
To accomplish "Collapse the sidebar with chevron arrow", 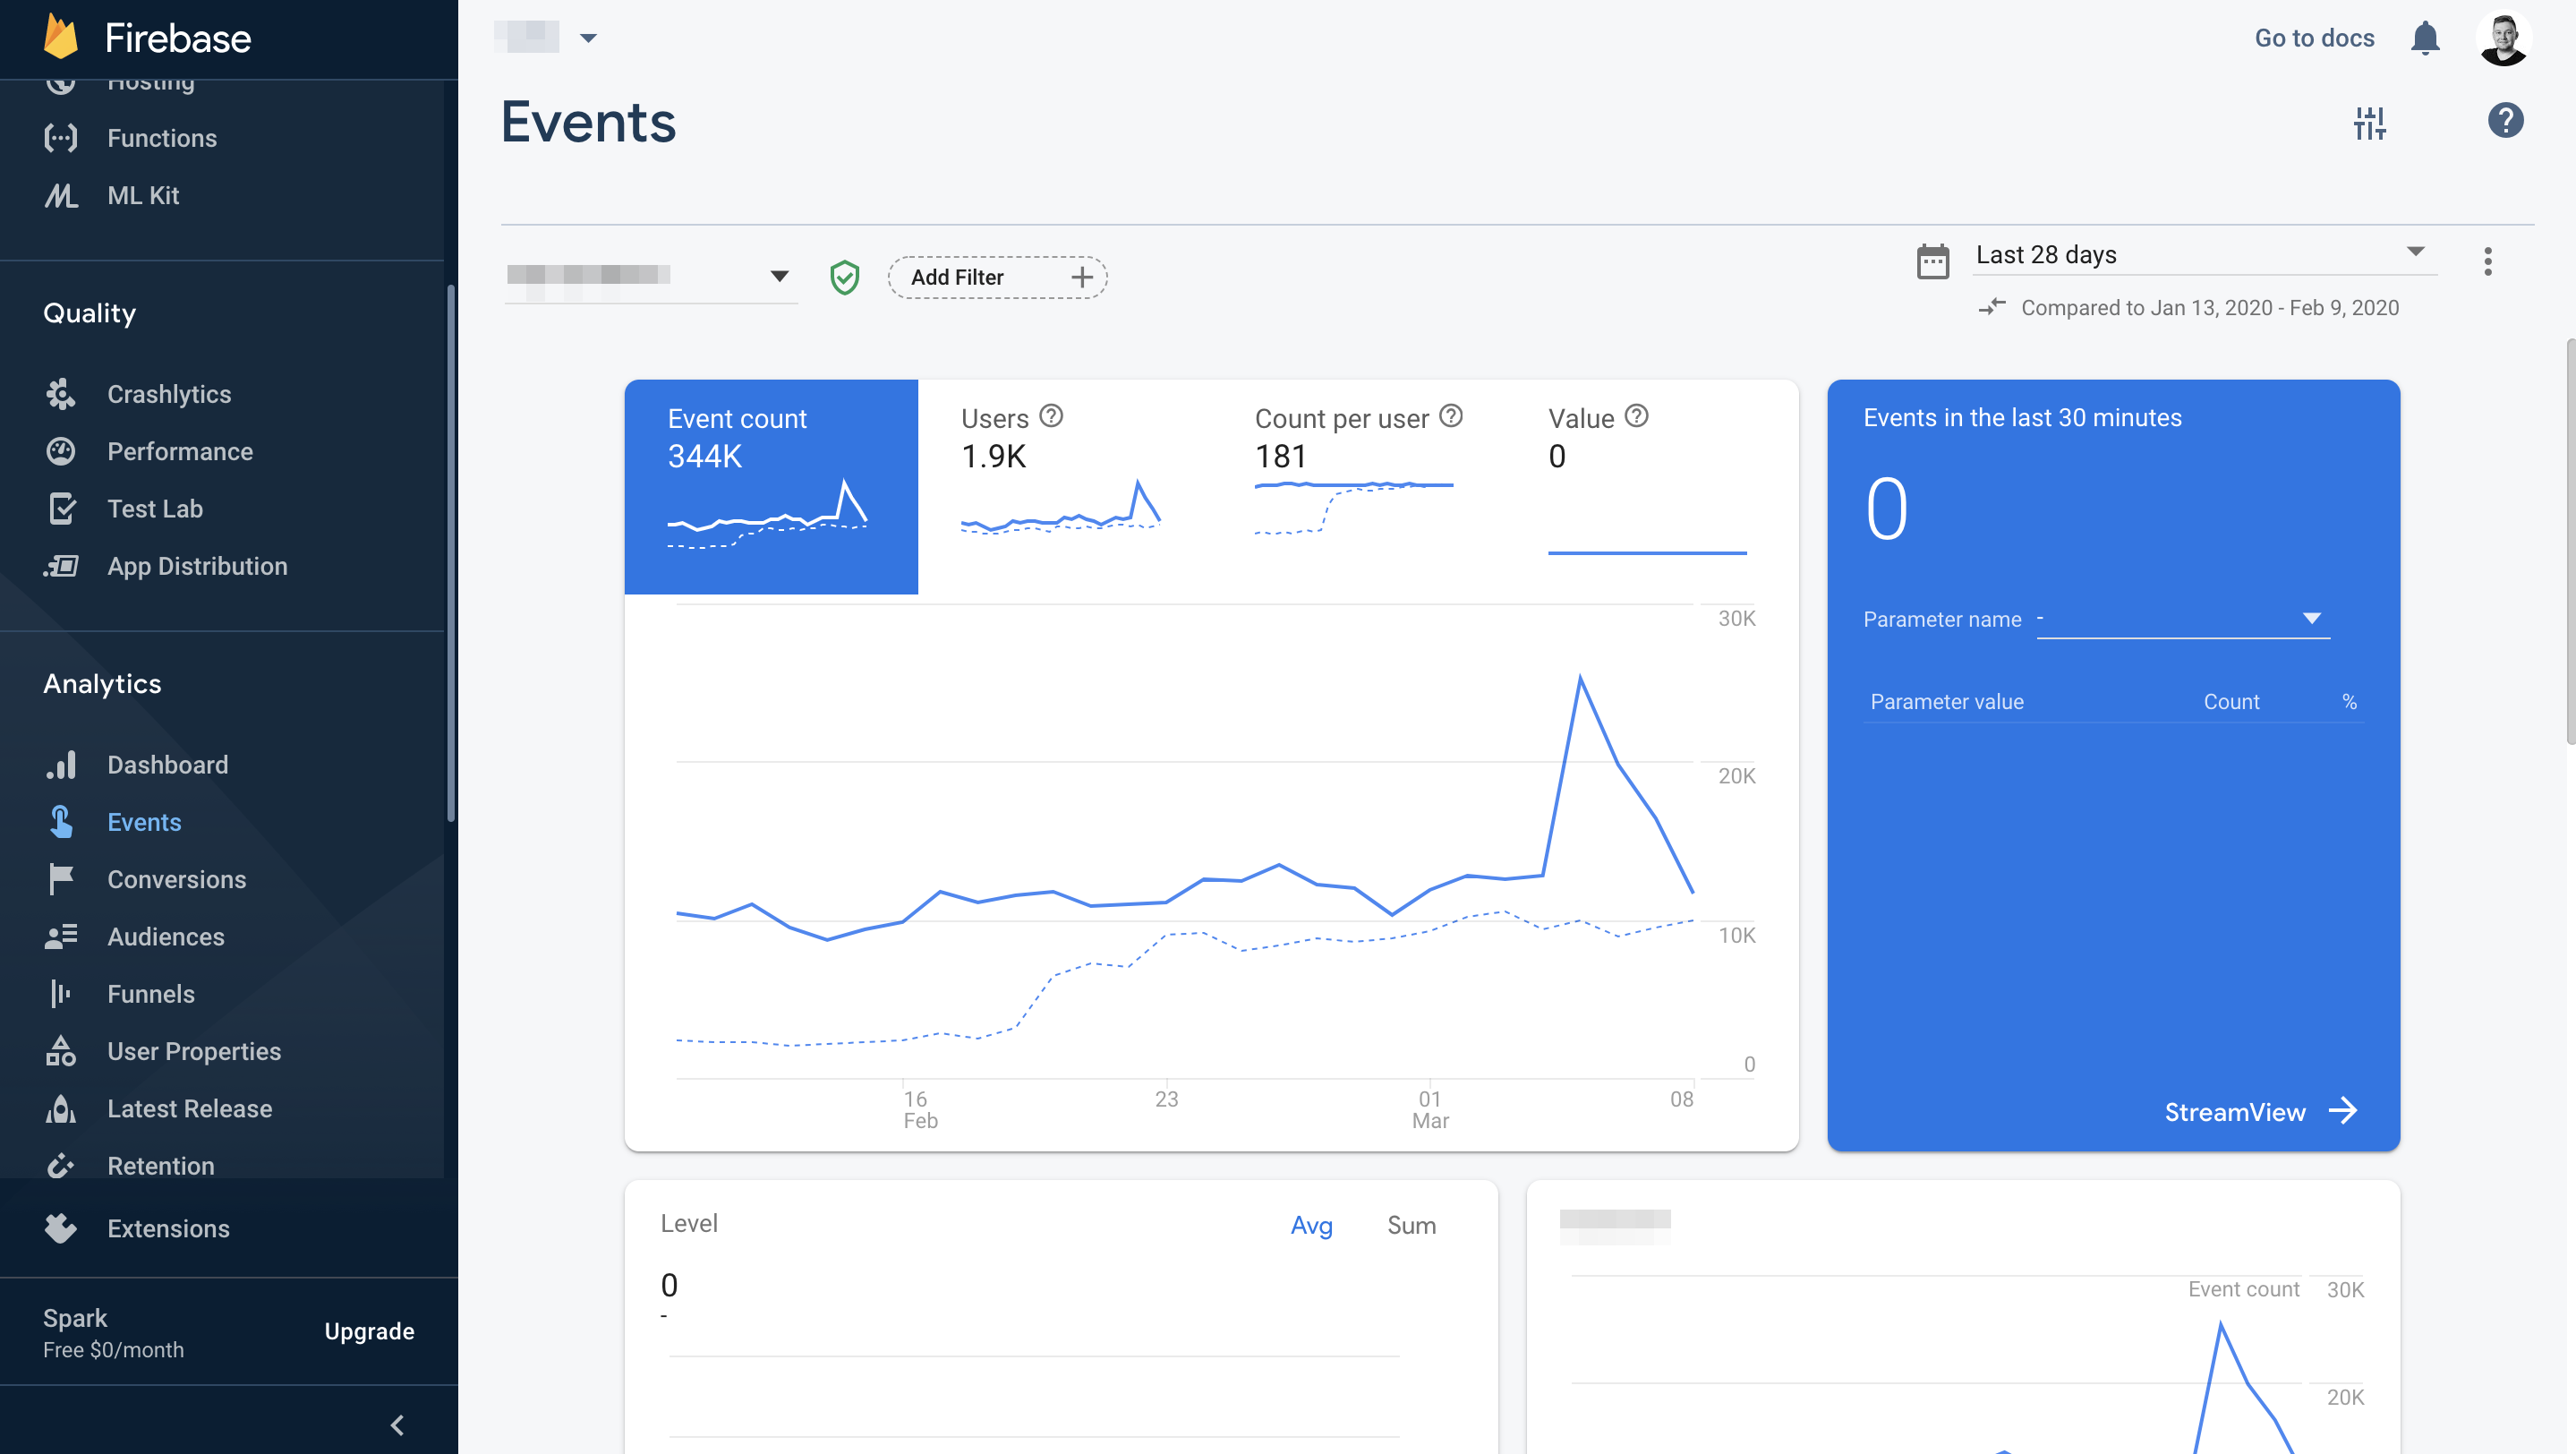I will point(397,1424).
